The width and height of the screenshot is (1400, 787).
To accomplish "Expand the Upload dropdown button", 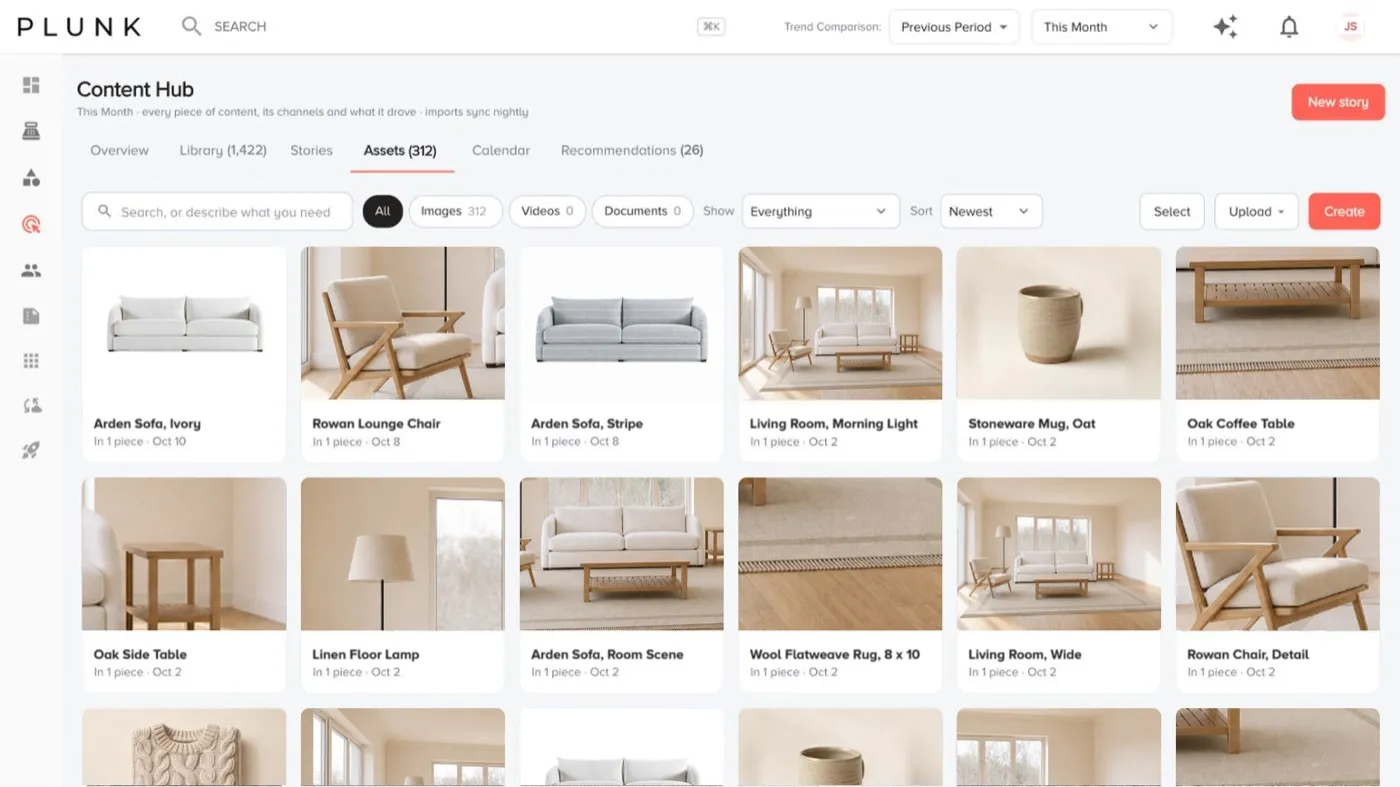I will (x=1257, y=211).
